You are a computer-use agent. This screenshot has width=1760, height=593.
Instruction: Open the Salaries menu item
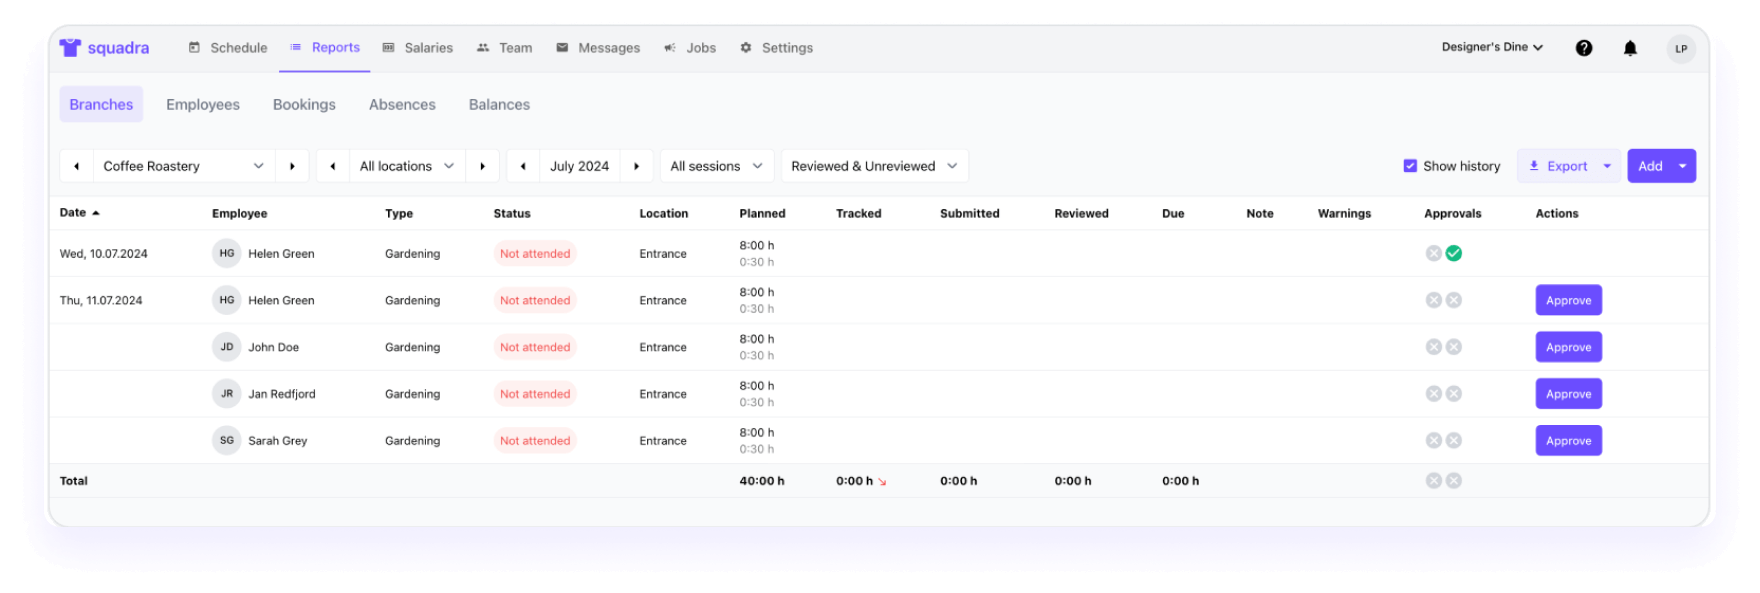click(x=418, y=48)
